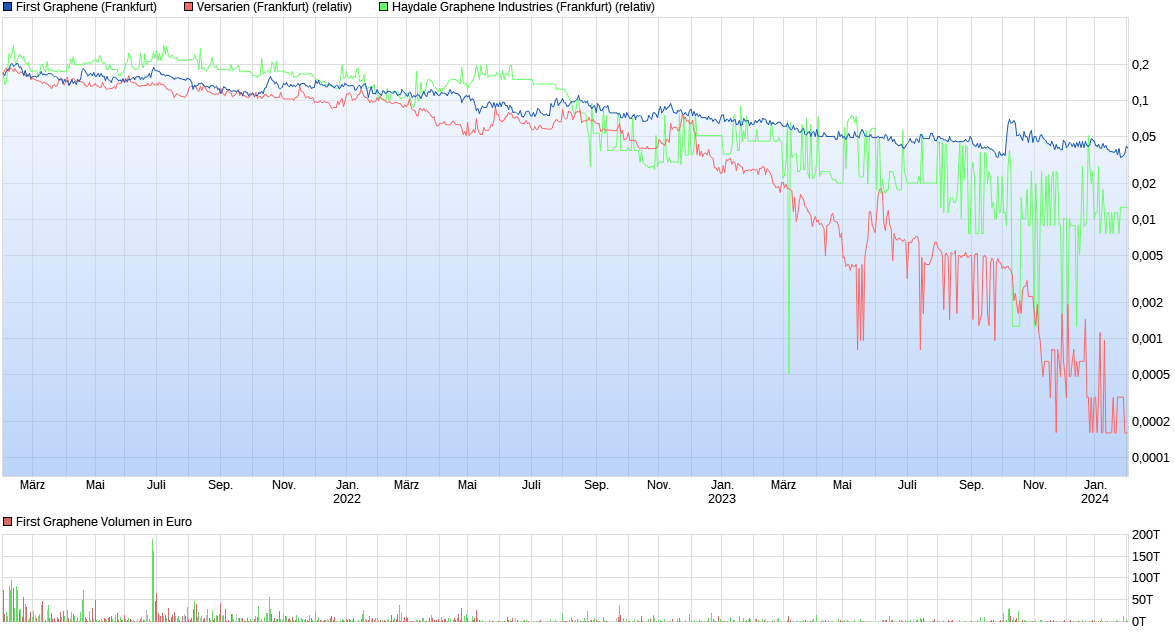Click the 50T volume axis label

click(x=1142, y=599)
